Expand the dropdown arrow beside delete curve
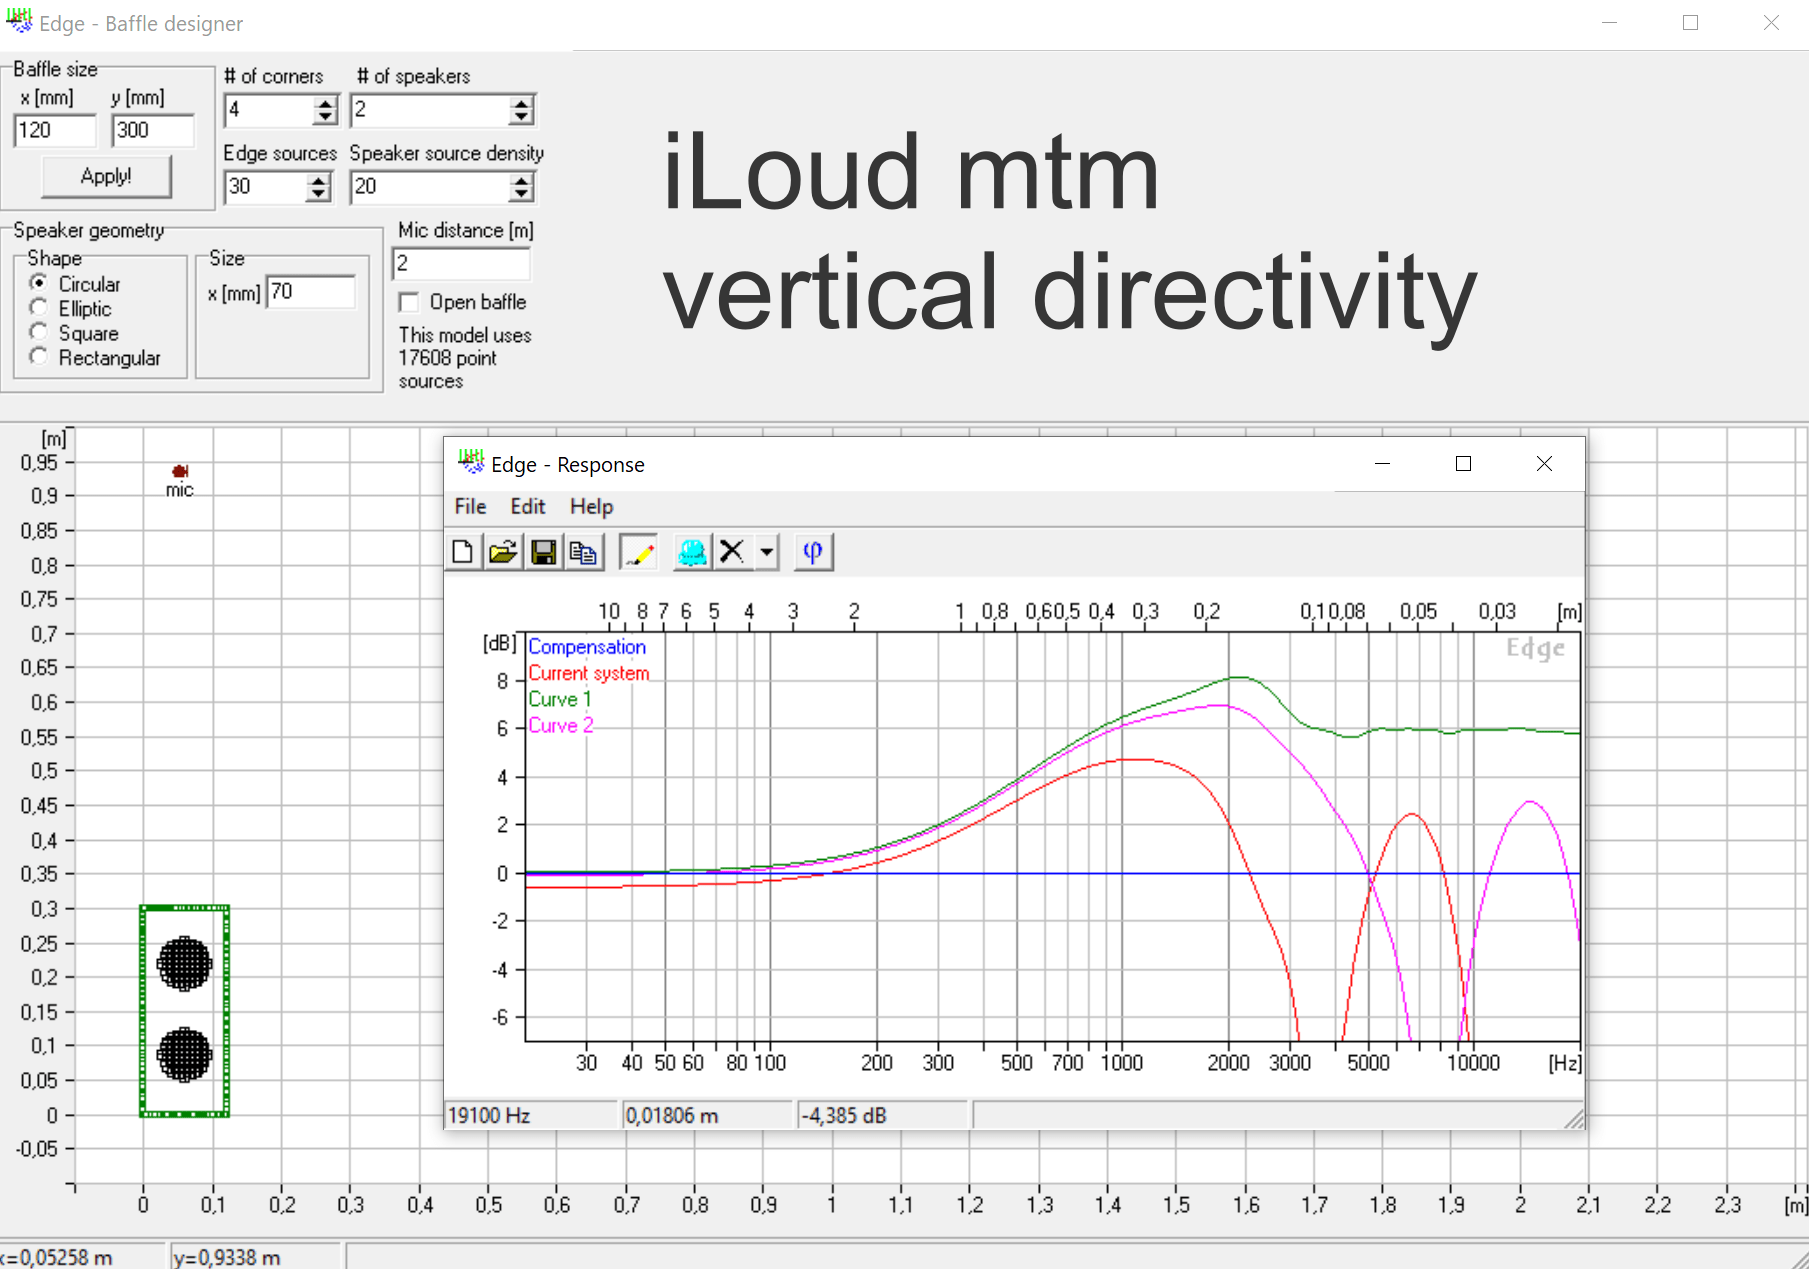 coord(767,552)
